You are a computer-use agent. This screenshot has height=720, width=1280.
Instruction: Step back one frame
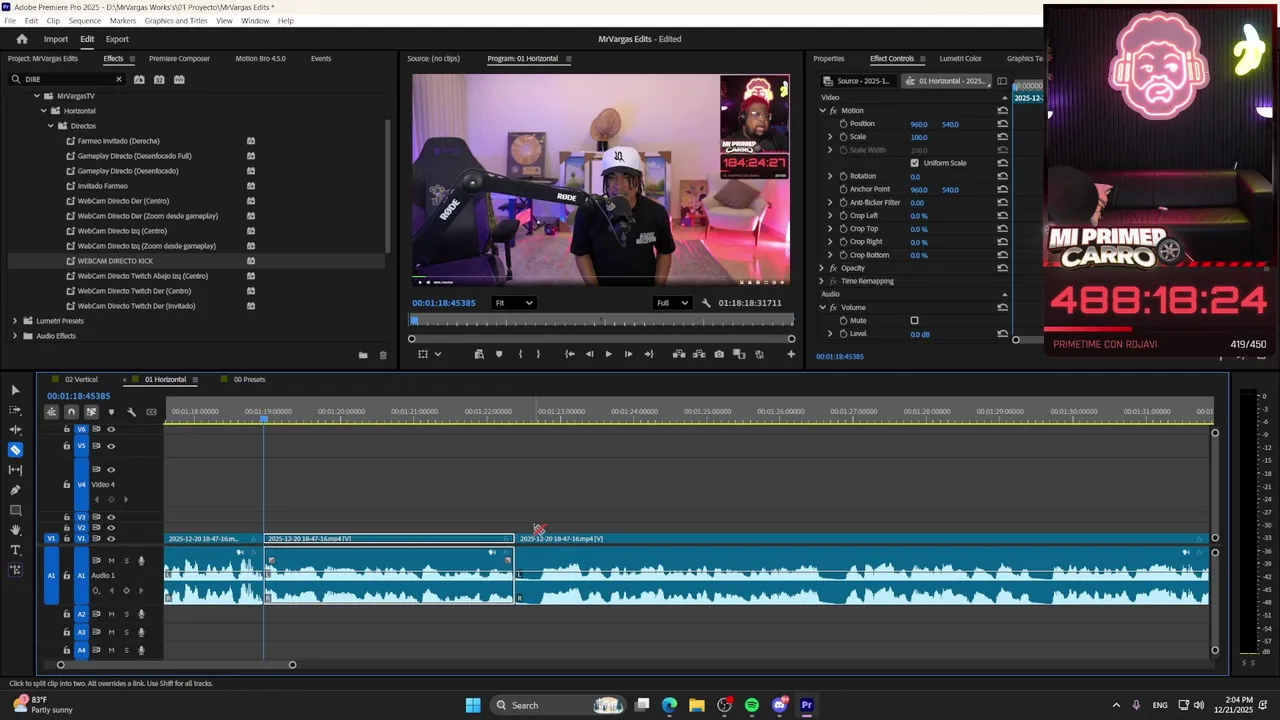pyautogui.click(x=589, y=354)
